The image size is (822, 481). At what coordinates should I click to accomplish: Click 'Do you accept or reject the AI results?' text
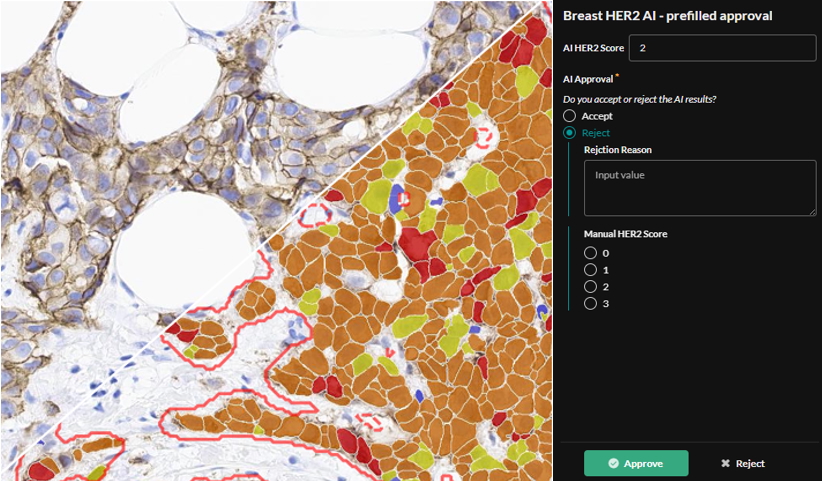pyautogui.click(x=640, y=99)
